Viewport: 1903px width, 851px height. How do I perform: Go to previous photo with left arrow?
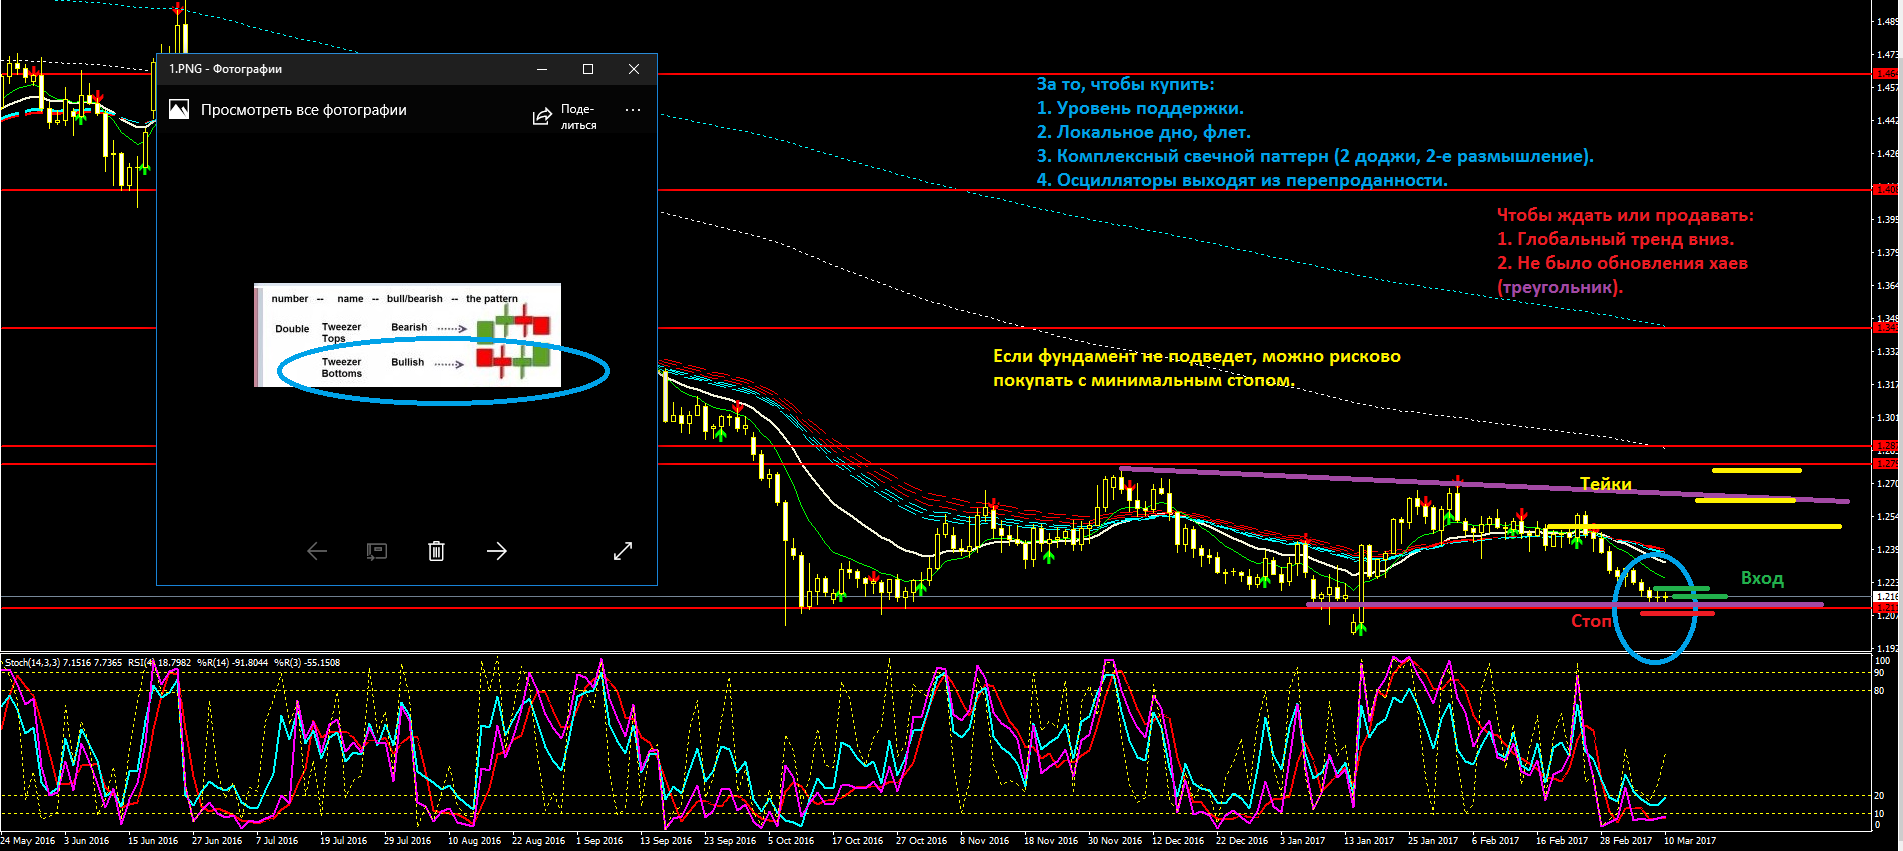point(317,551)
